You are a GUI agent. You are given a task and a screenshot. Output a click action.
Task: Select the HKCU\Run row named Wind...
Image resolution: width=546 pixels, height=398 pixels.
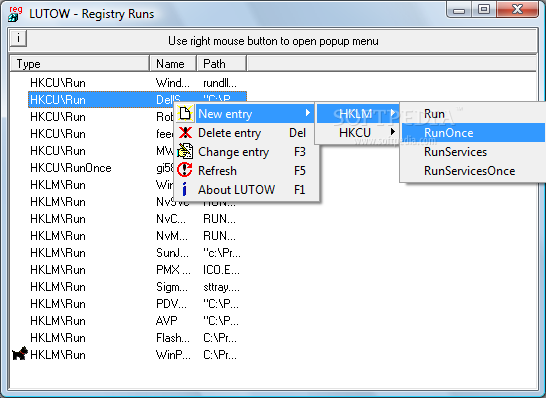click(x=137, y=83)
